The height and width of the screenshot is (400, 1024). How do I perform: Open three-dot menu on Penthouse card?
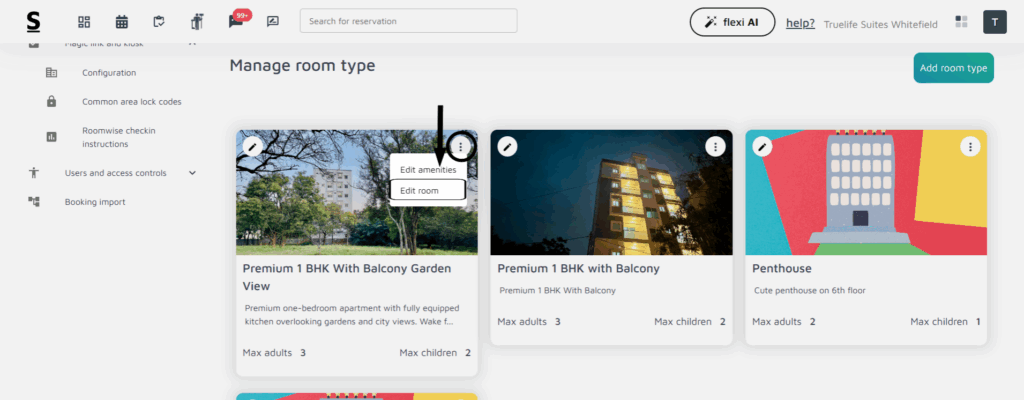(x=969, y=147)
